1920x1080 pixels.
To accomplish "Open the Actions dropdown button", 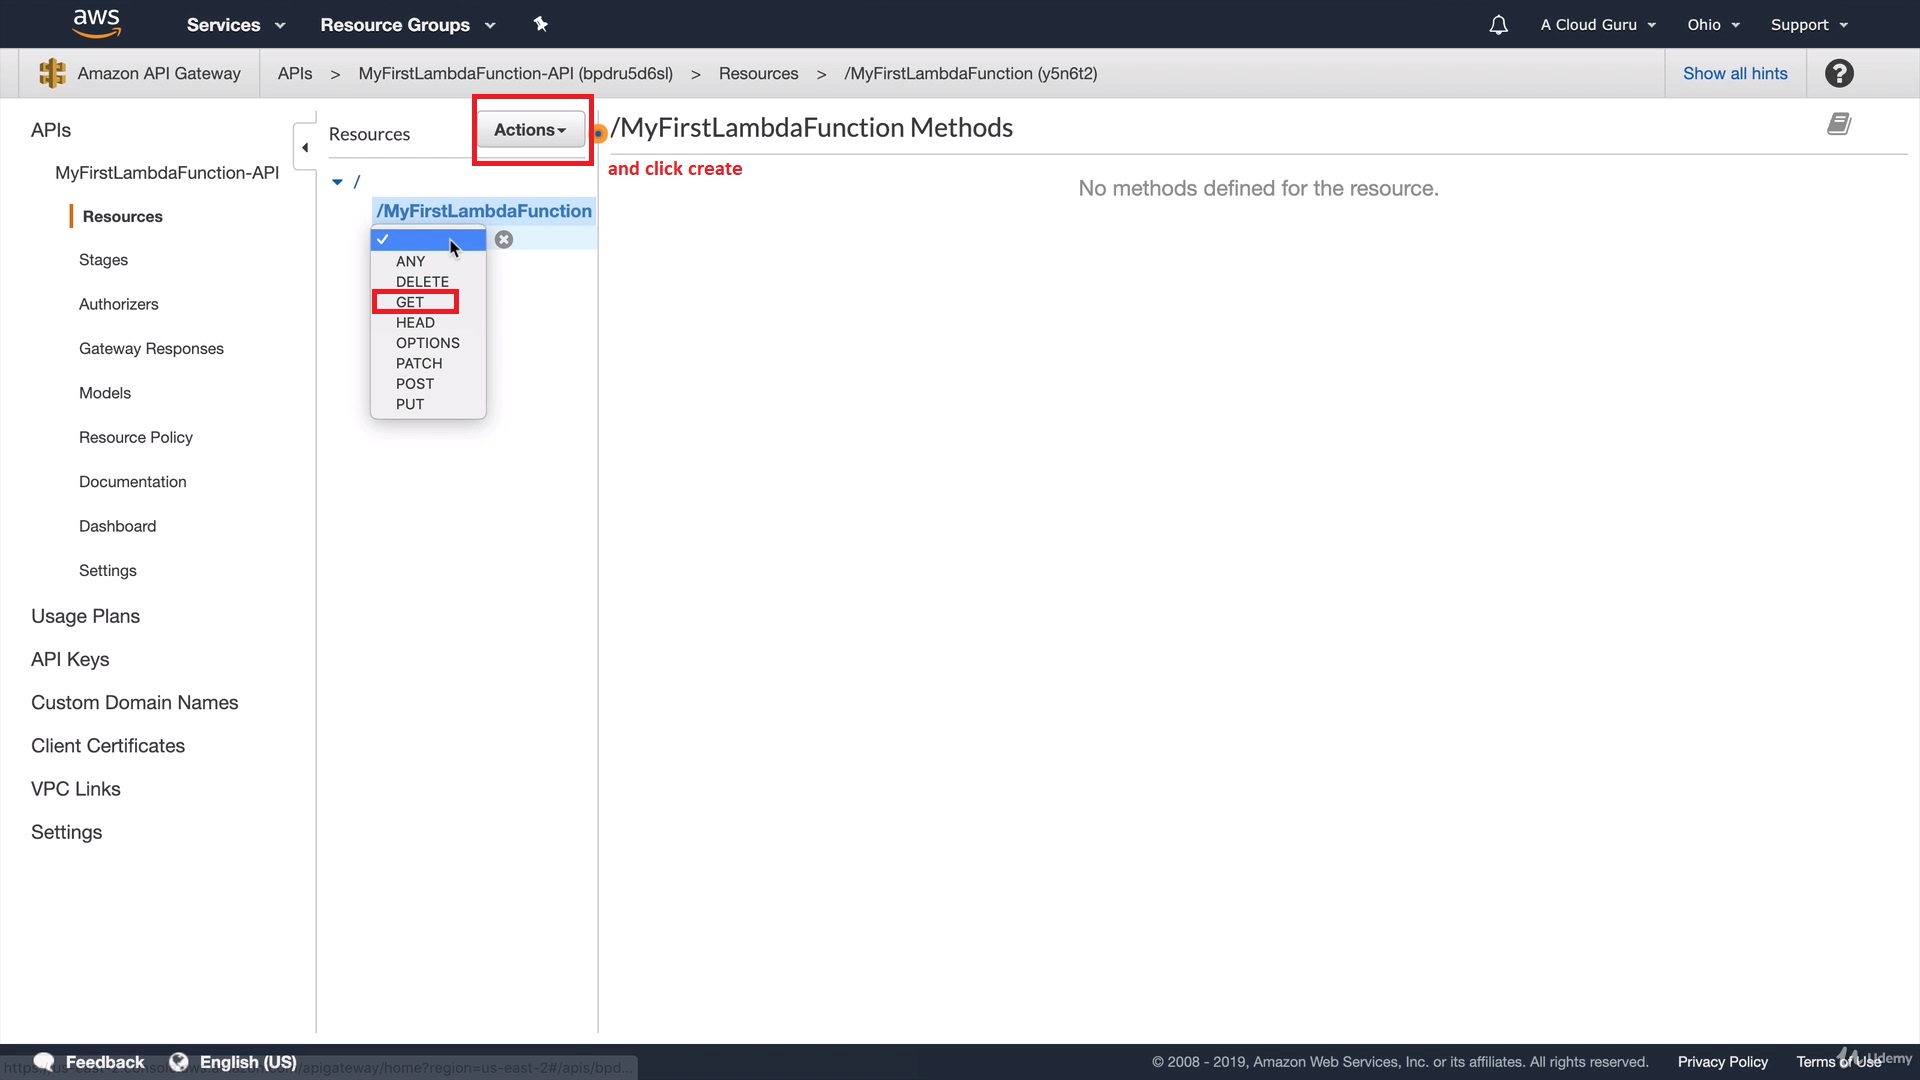I will tap(530, 130).
